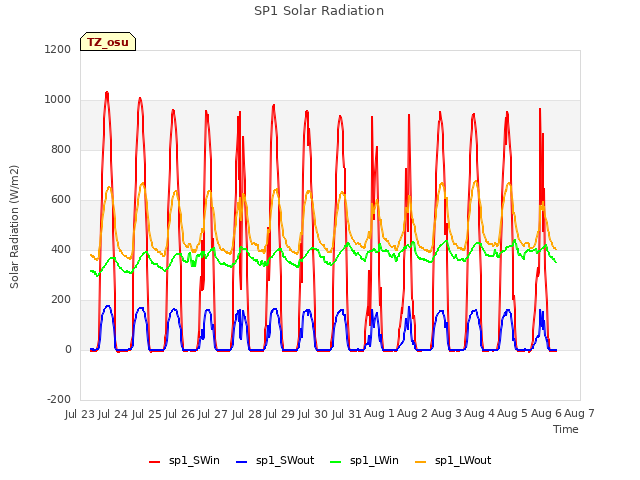Click the 1000 y-axis tick label
Image resolution: width=640 pixels, height=480 pixels.
pos(58,100)
